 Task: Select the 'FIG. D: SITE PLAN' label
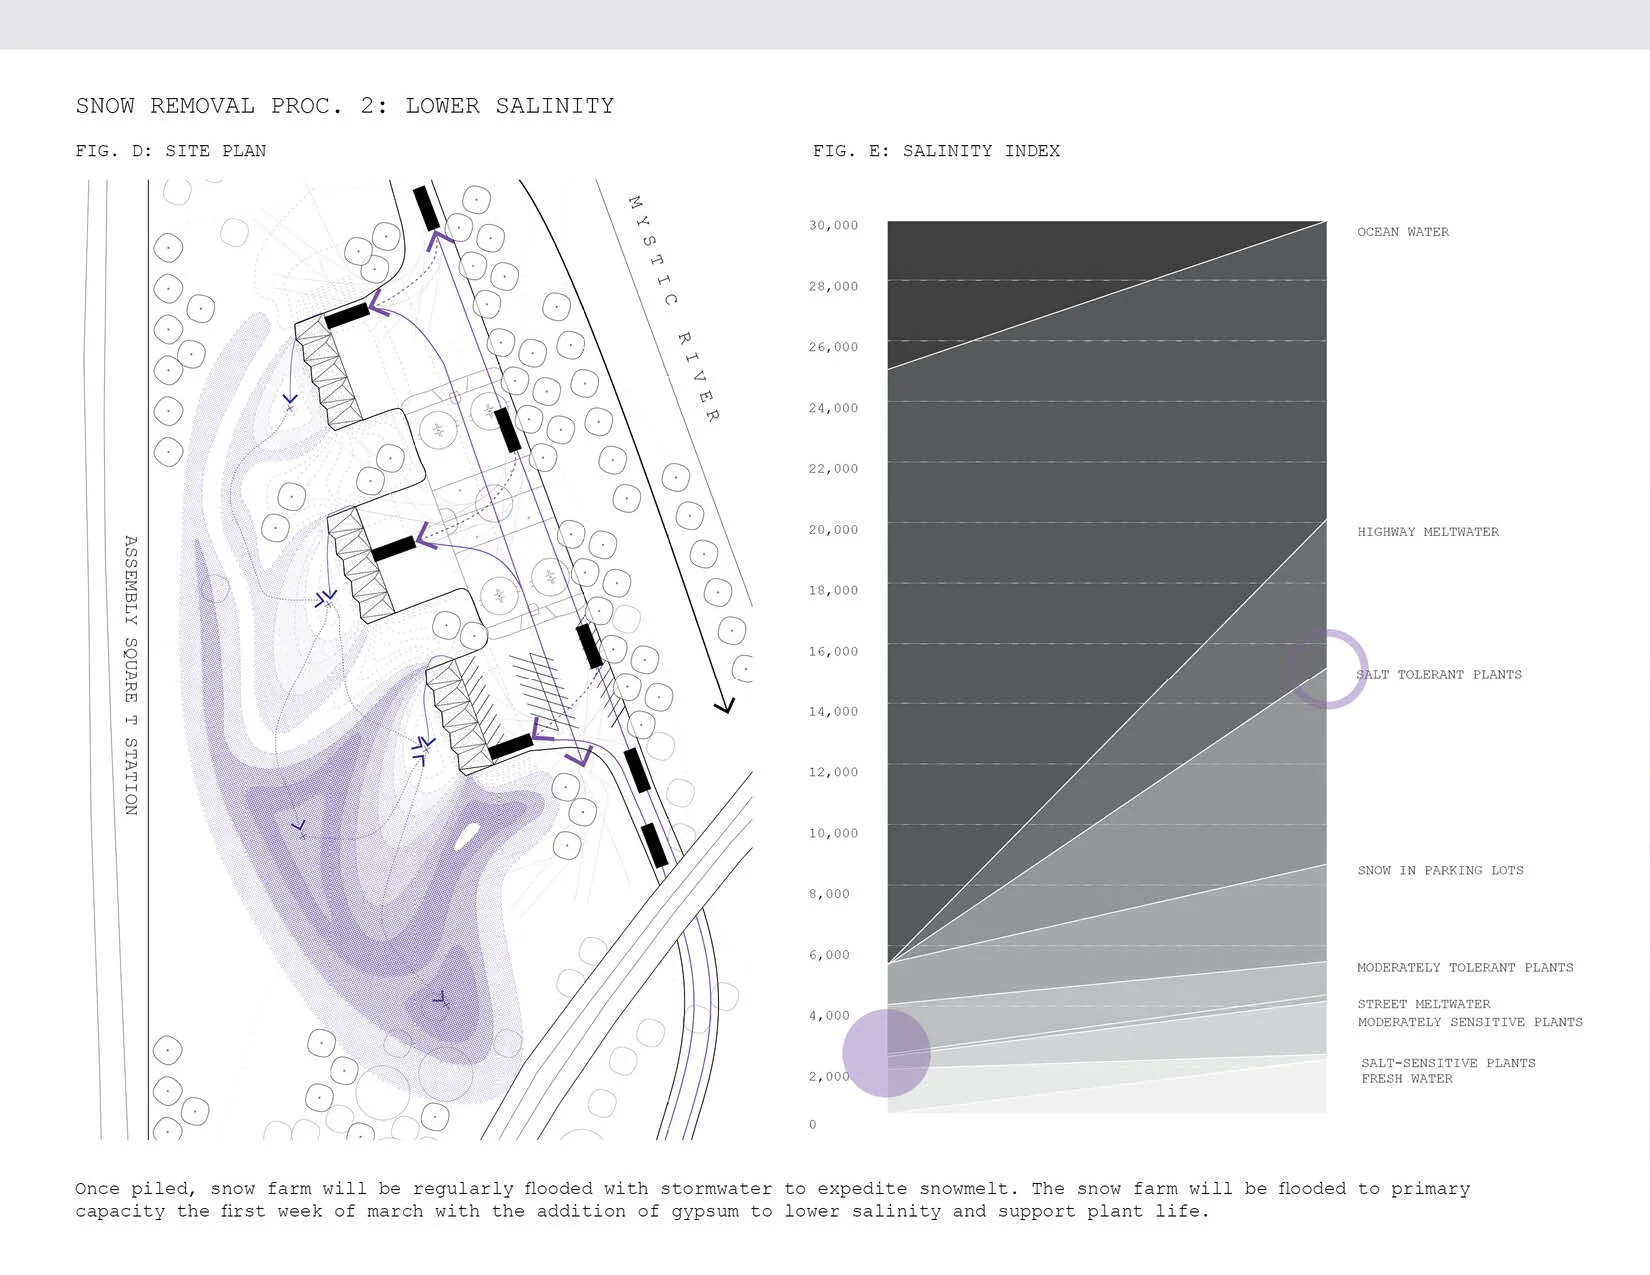tap(171, 151)
